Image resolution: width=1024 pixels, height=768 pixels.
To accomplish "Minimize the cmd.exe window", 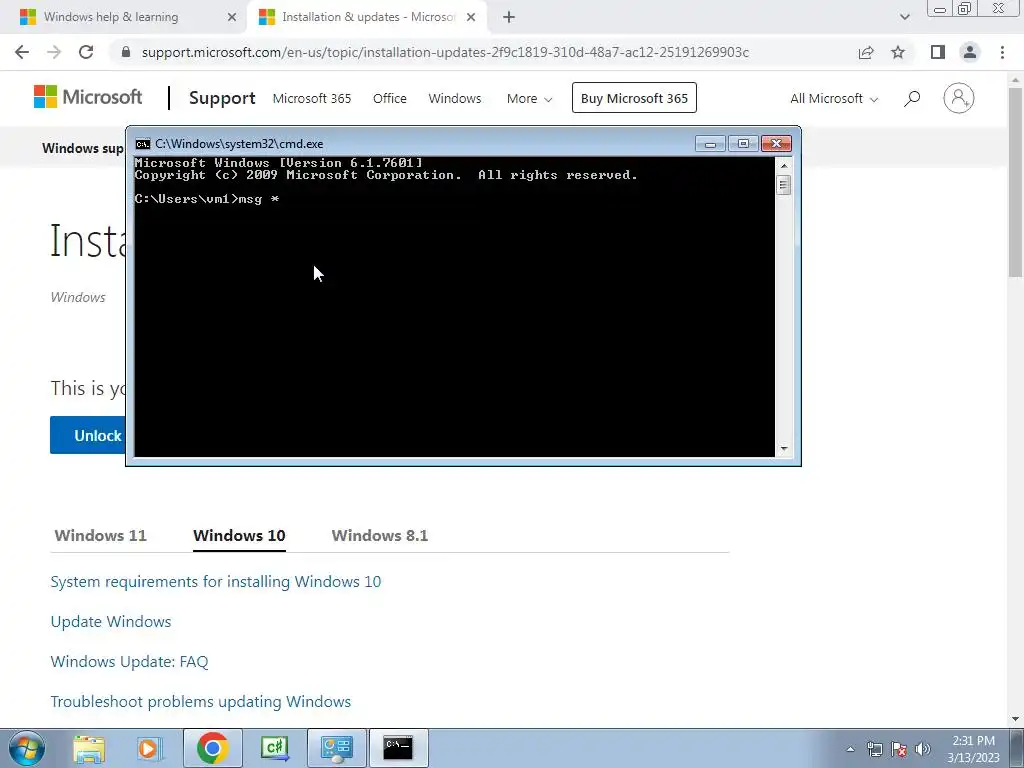I will 711,144.
